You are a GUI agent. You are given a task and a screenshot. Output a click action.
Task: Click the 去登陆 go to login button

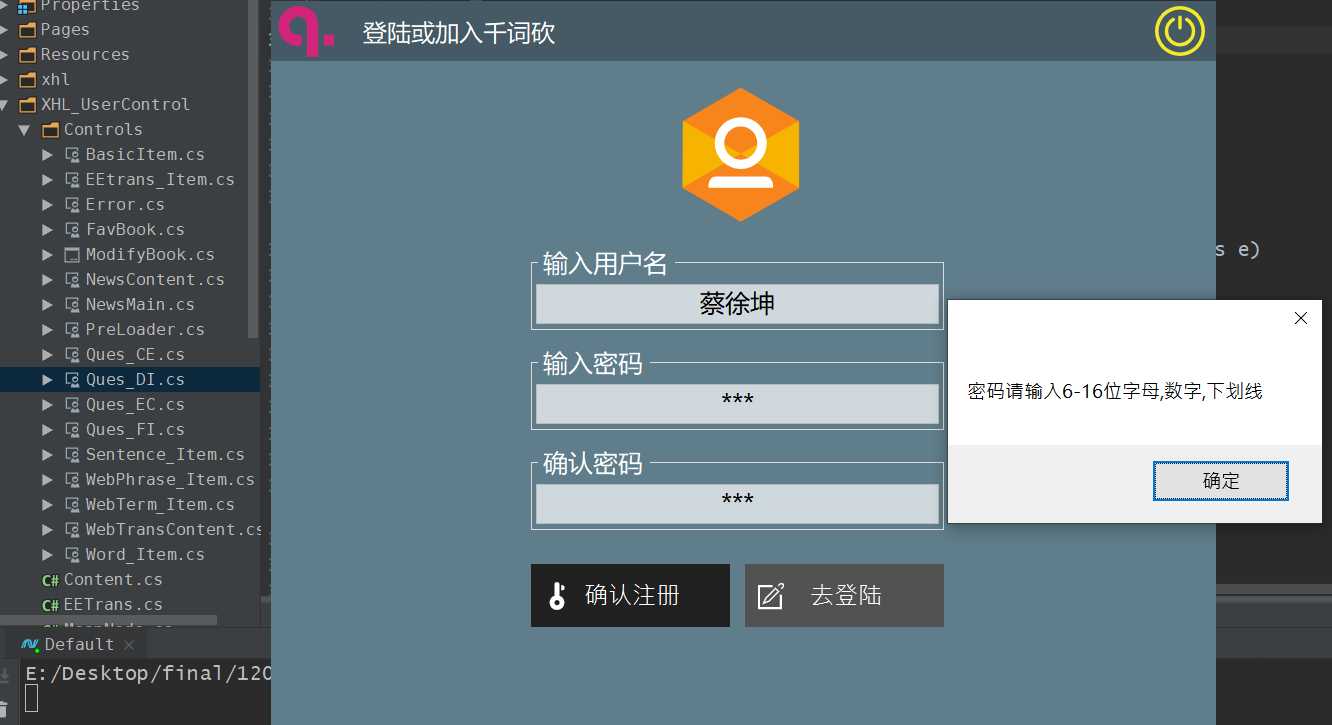click(x=844, y=596)
